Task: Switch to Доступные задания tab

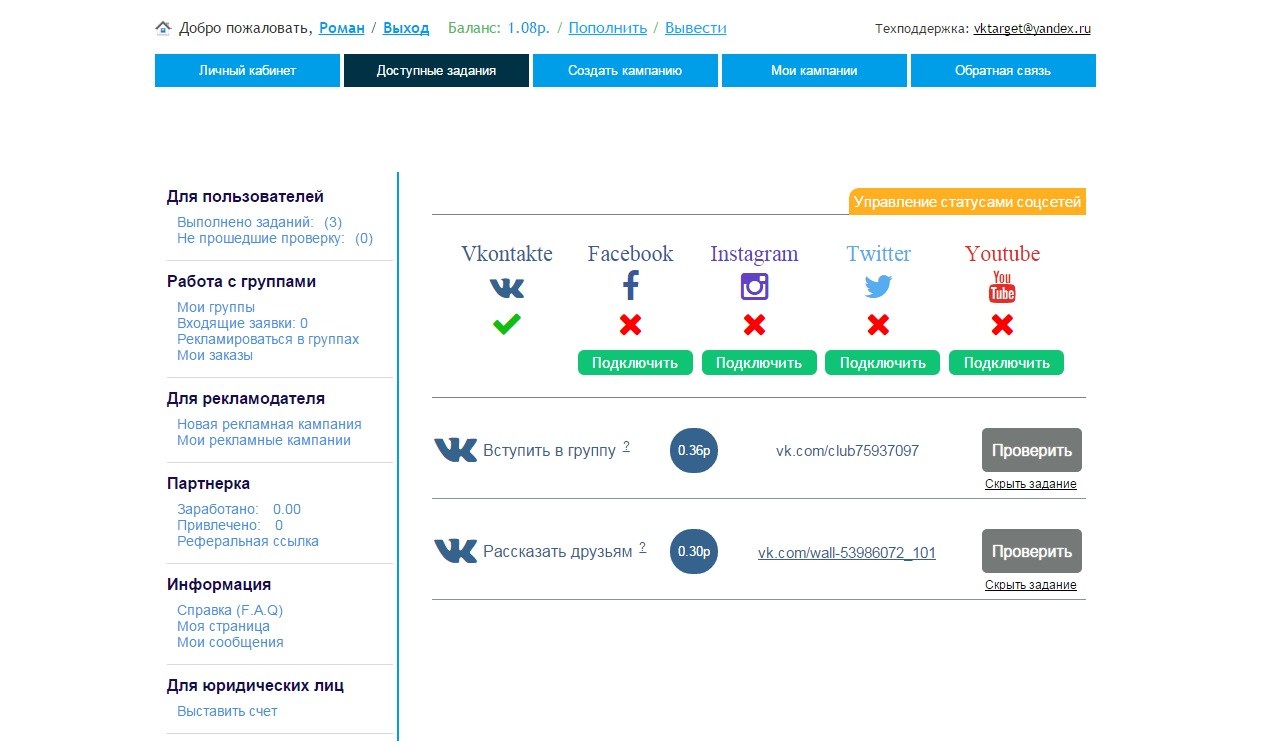Action: click(x=436, y=70)
